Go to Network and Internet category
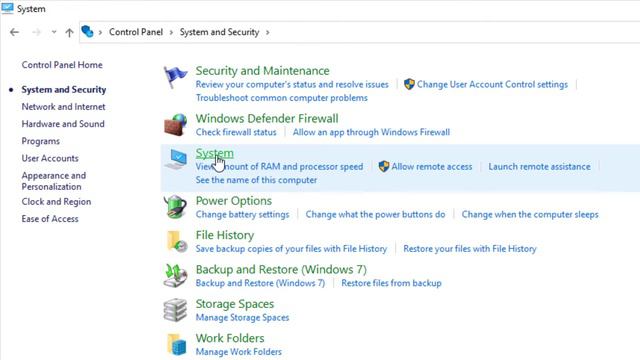The width and height of the screenshot is (640, 360). click(63, 107)
